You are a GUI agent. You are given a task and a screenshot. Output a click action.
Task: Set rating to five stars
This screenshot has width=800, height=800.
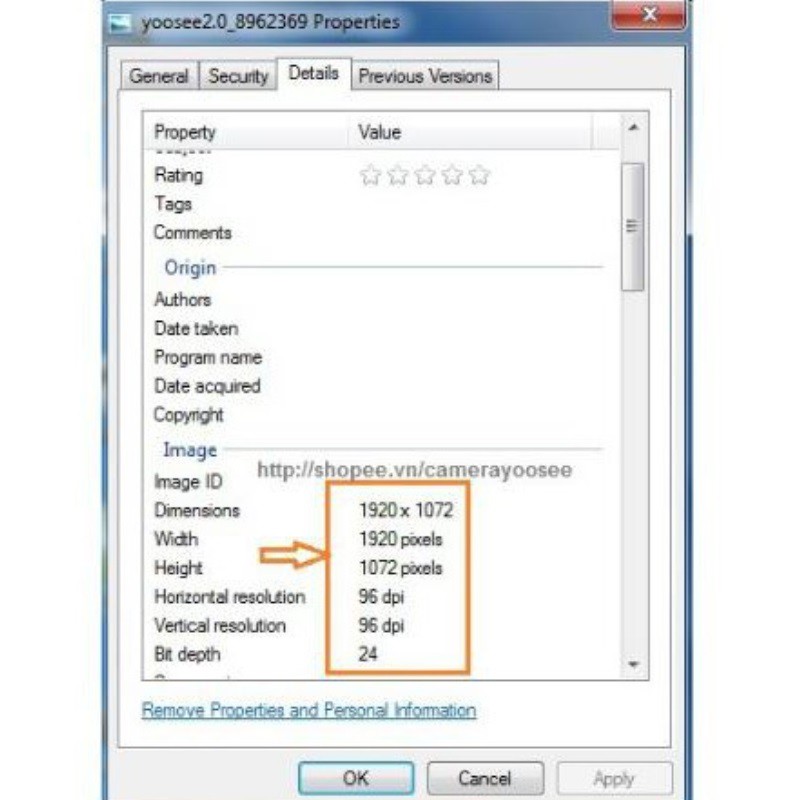coord(479,176)
